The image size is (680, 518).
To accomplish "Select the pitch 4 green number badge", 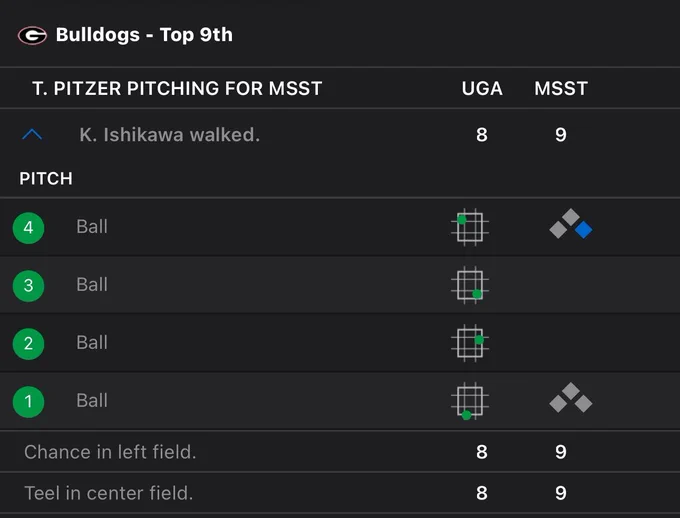I will (x=29, y=228).
